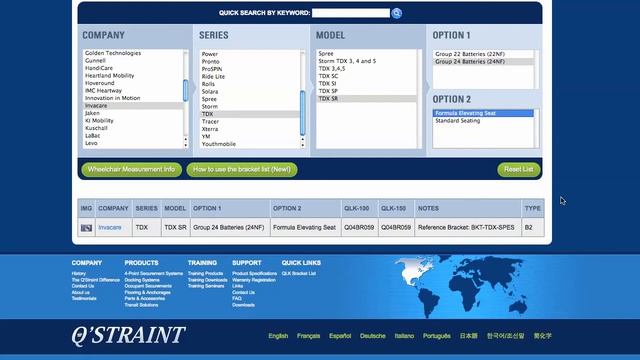640x360 pixels.
Task: Open Testimonials footer link
Action: pyautogui.click(x=84, y=298)
